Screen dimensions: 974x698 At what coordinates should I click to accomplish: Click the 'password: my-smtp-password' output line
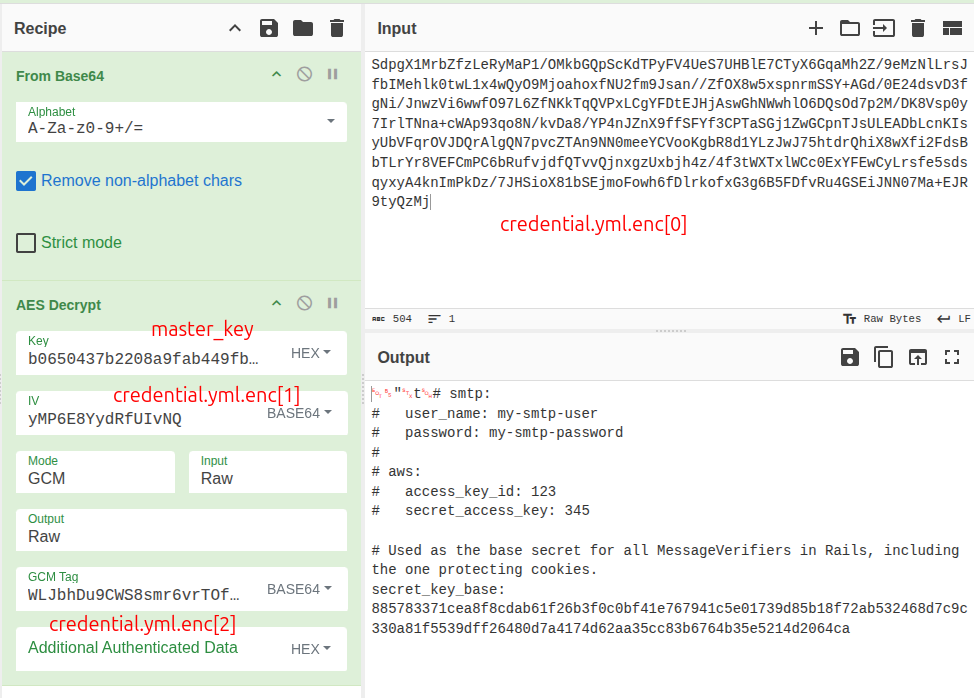[514, 433]
